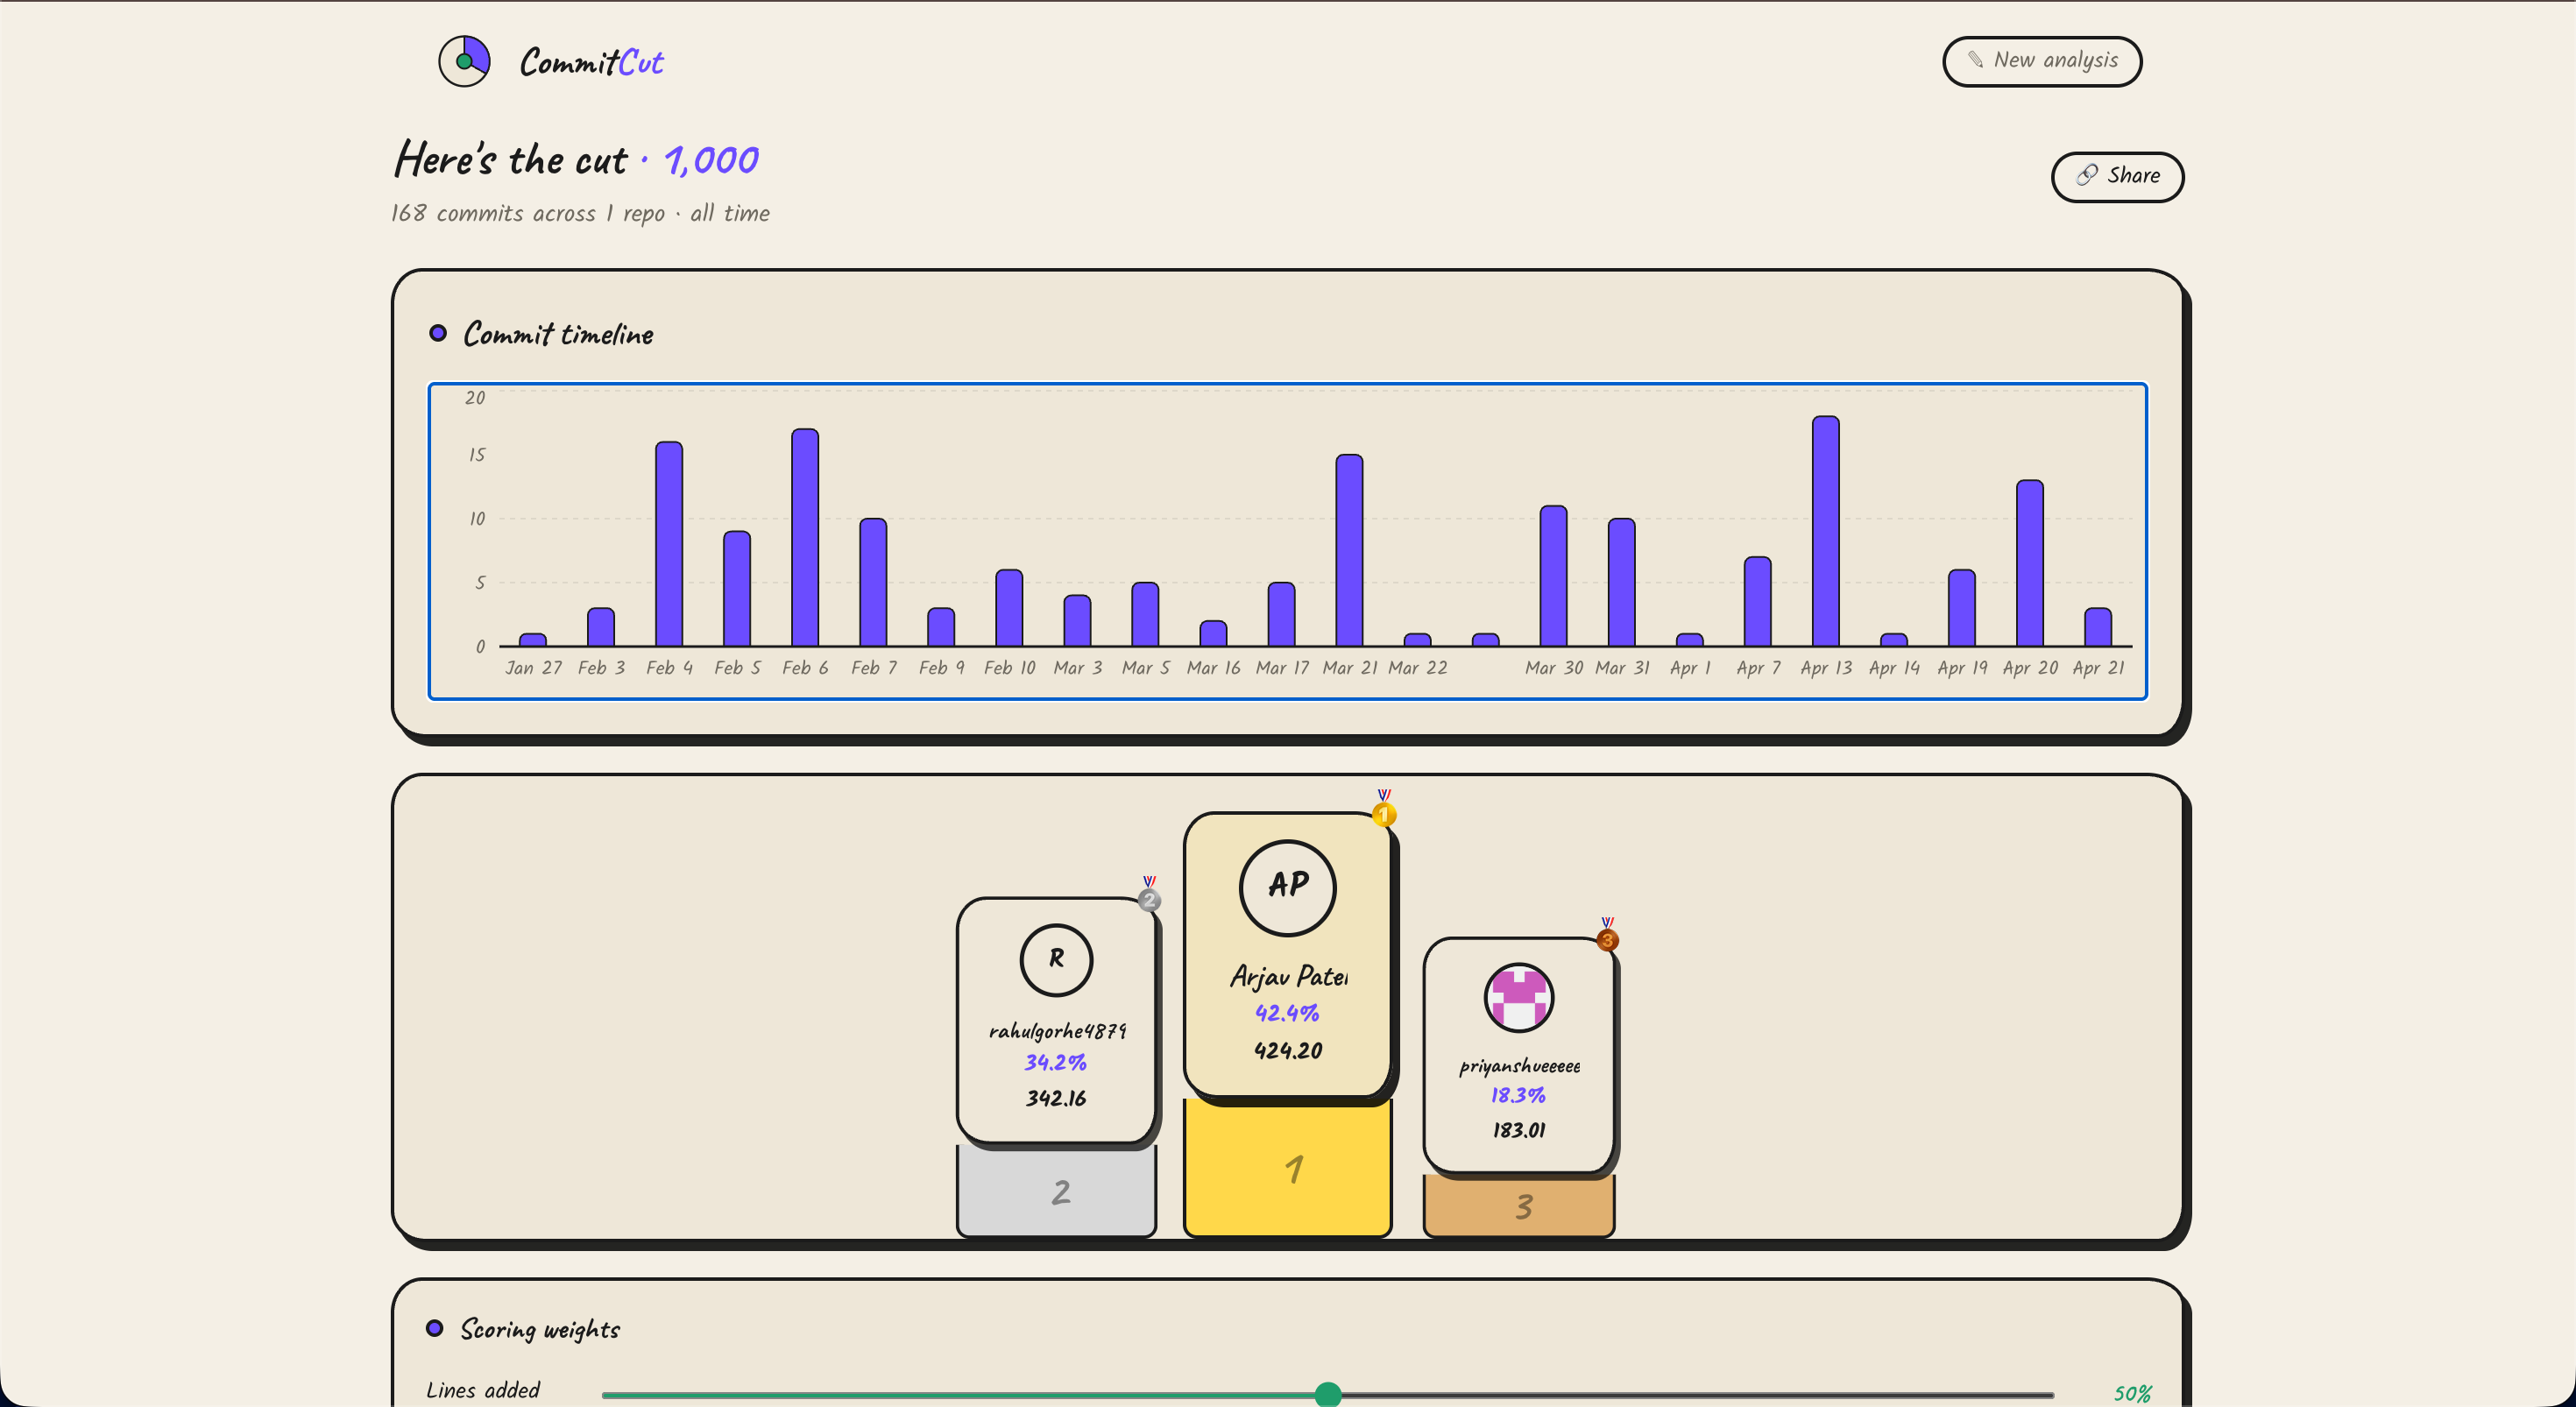
Task: Open the CommitCut home link text
Action: point(591,62)
